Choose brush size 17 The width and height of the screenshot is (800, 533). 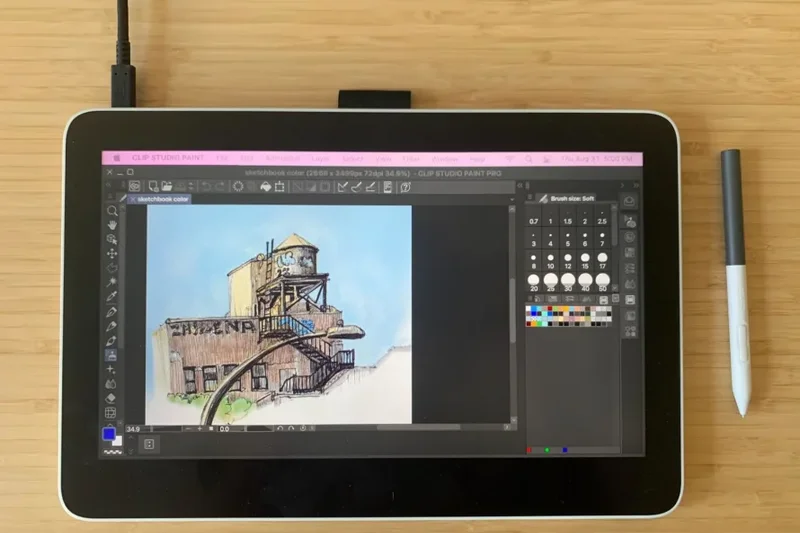point(603,262)
